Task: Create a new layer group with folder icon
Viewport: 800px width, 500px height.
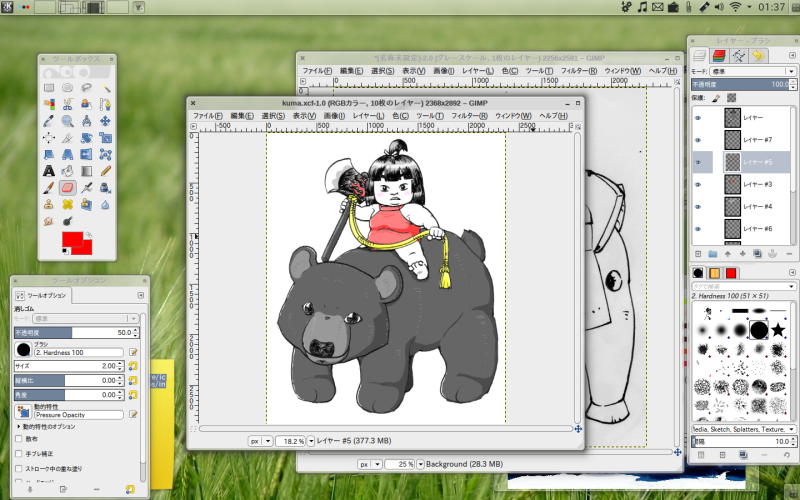Action: pyautogui.click(x=713, y=254)
